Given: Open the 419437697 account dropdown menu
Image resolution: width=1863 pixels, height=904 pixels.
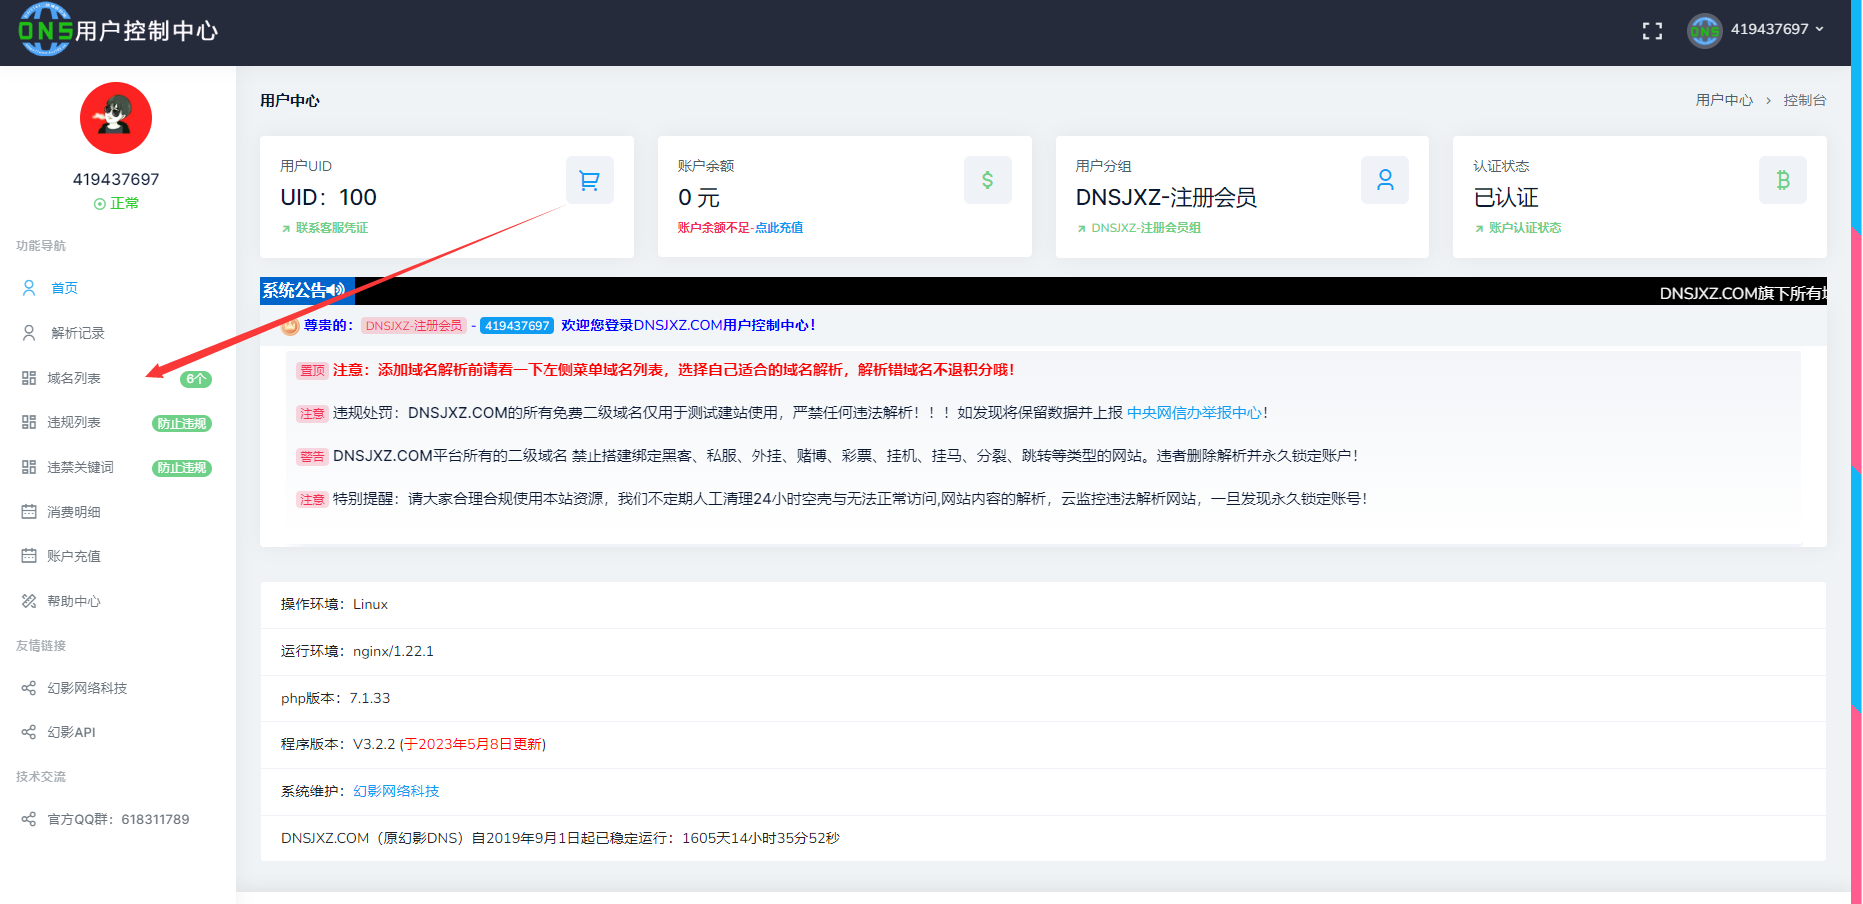Looking at the screenshot, I should (x=1758, y=30).
